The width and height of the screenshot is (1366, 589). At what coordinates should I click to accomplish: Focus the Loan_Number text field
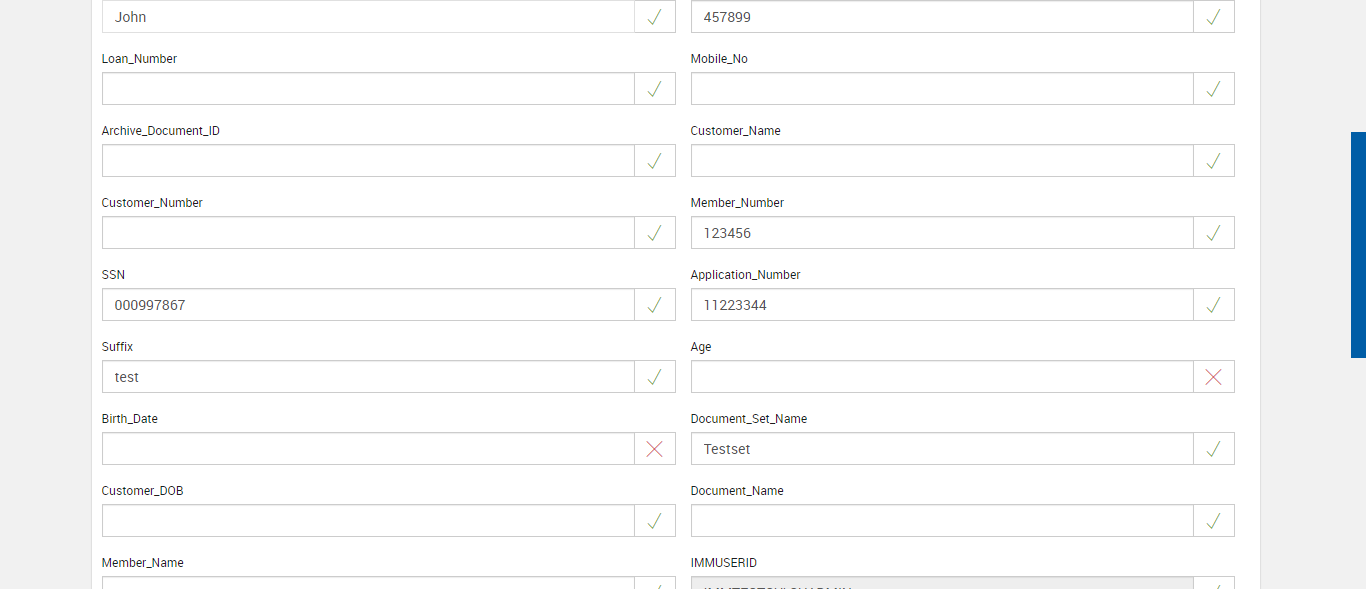(368, 89)
